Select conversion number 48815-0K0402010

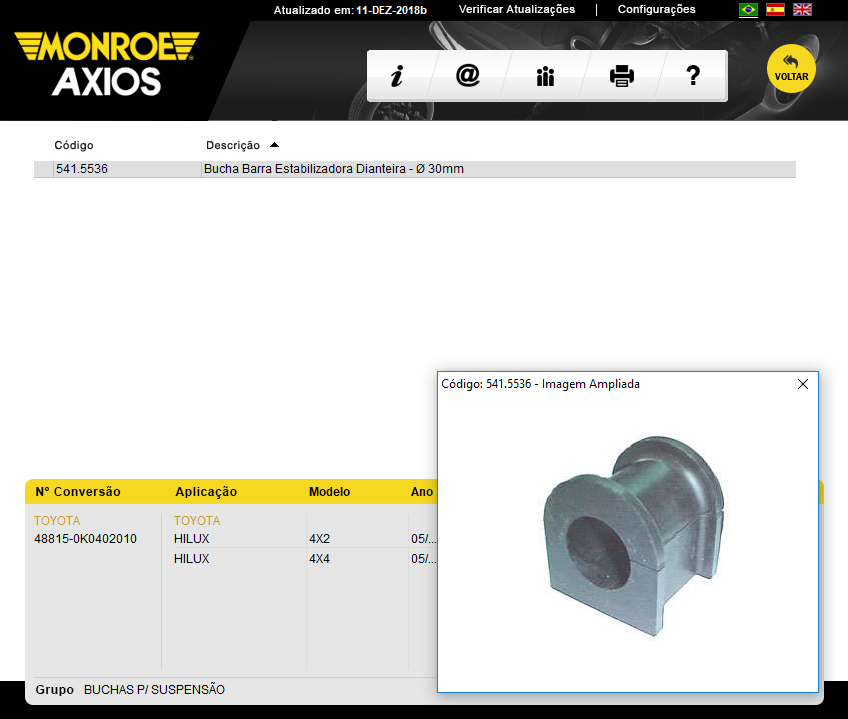tap(86, 539)
